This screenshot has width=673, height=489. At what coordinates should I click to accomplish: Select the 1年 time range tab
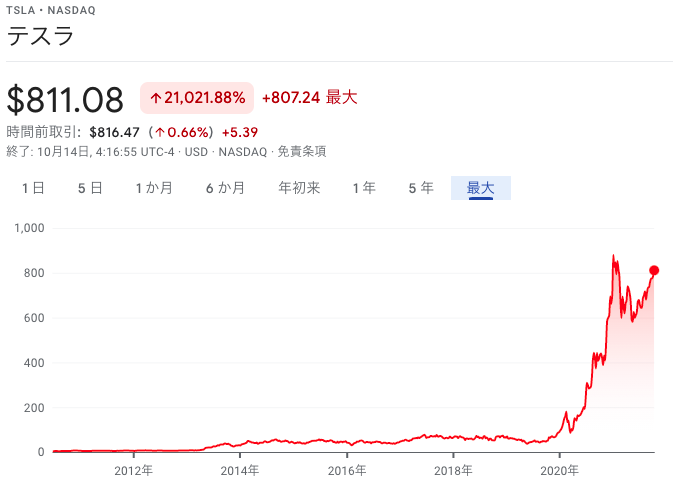(x=364, y=188)
